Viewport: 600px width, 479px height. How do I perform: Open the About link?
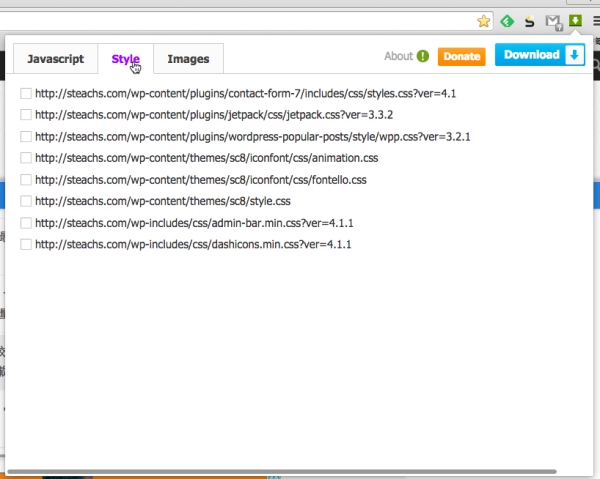tap(398, 56)
